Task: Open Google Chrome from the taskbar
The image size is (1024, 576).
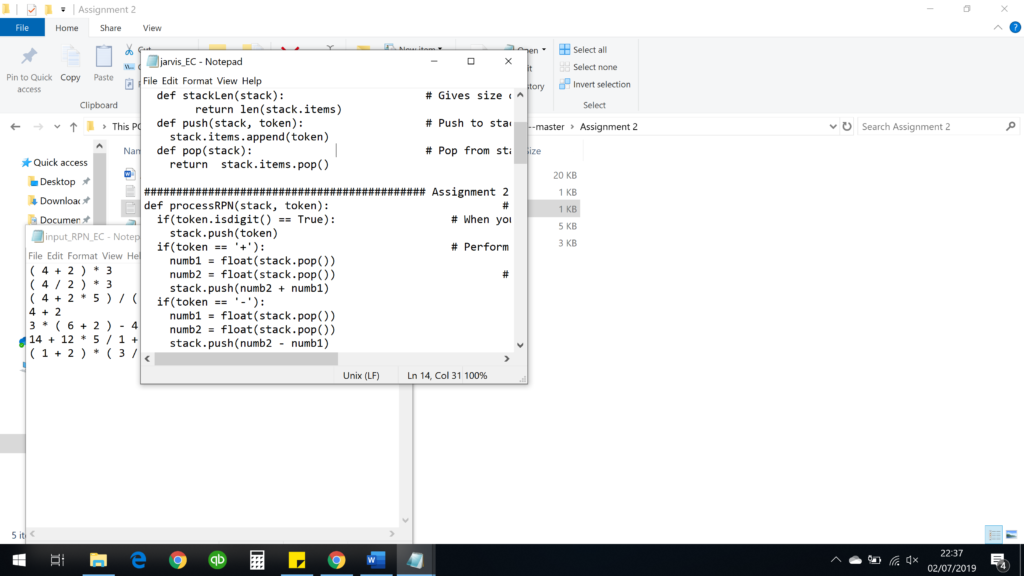Action: (x=178, y=558)
